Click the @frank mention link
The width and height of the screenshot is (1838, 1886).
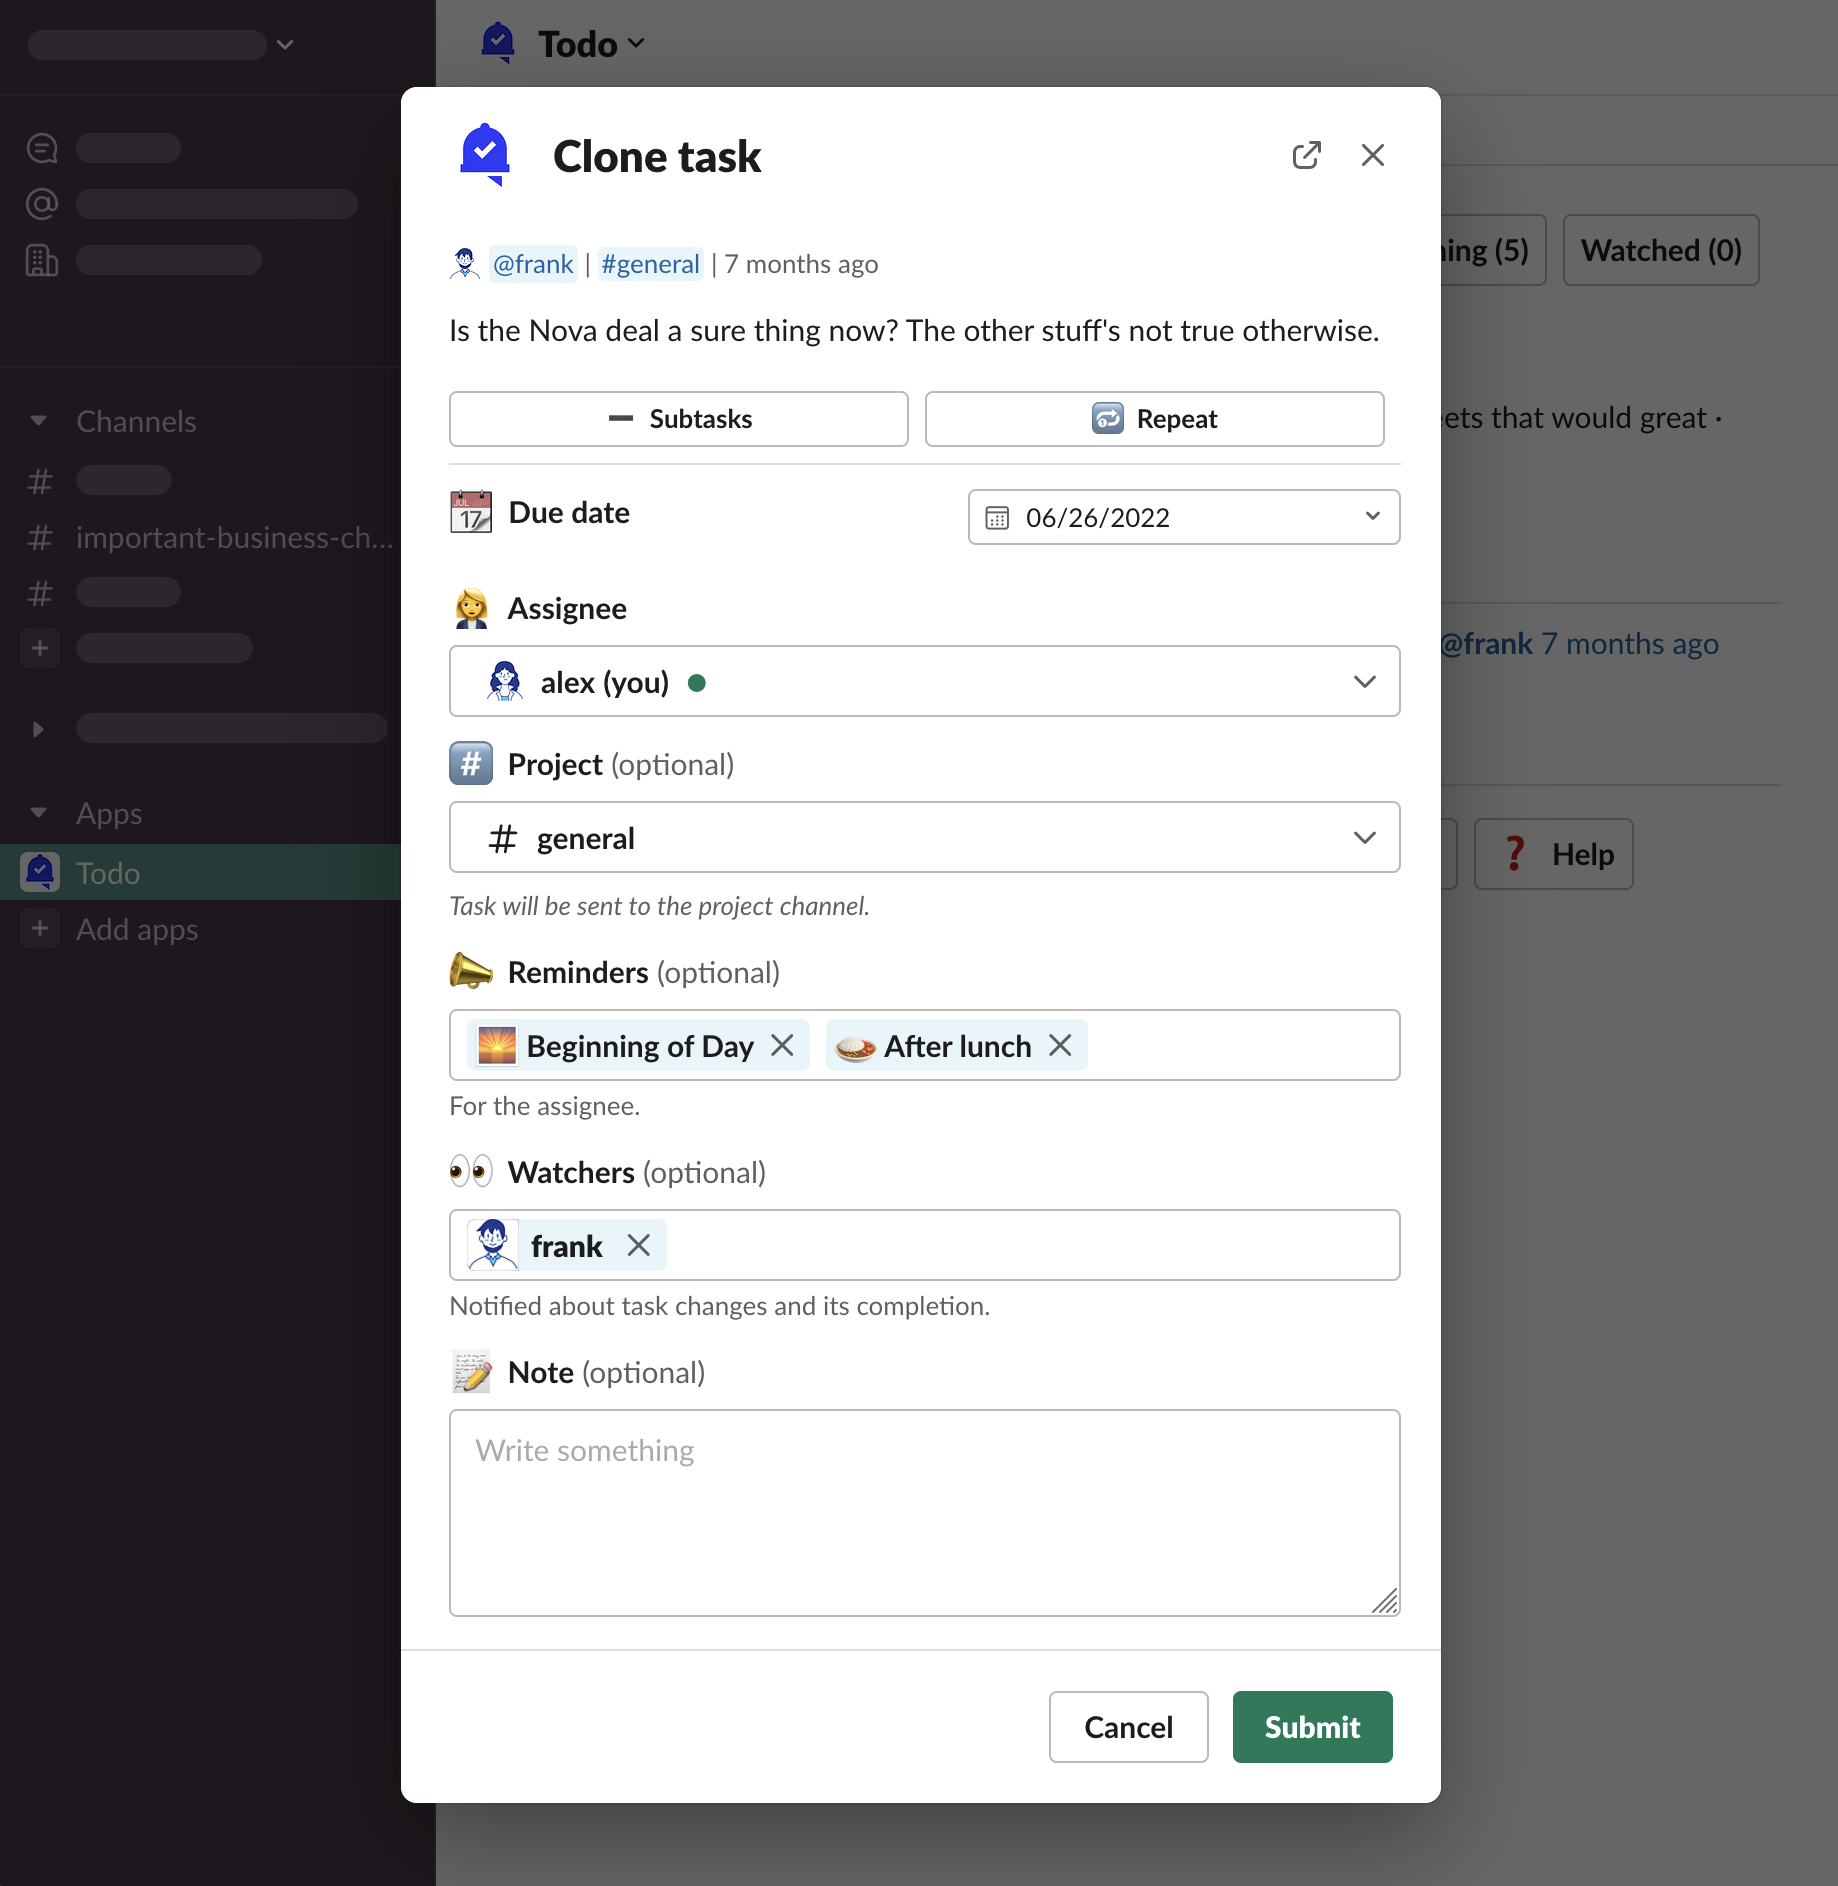click(533, 264)
